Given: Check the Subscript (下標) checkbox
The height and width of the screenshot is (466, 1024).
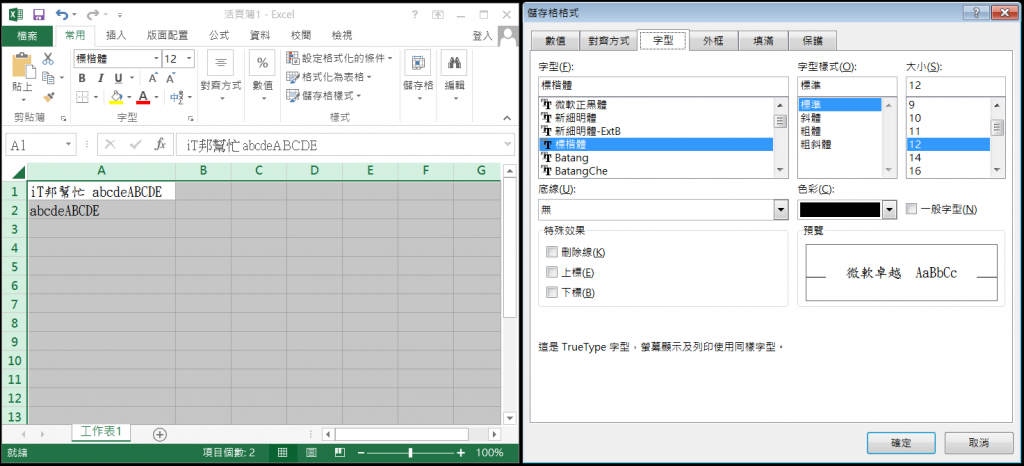Looking at the screenshot, I should (x=552, y=292).
